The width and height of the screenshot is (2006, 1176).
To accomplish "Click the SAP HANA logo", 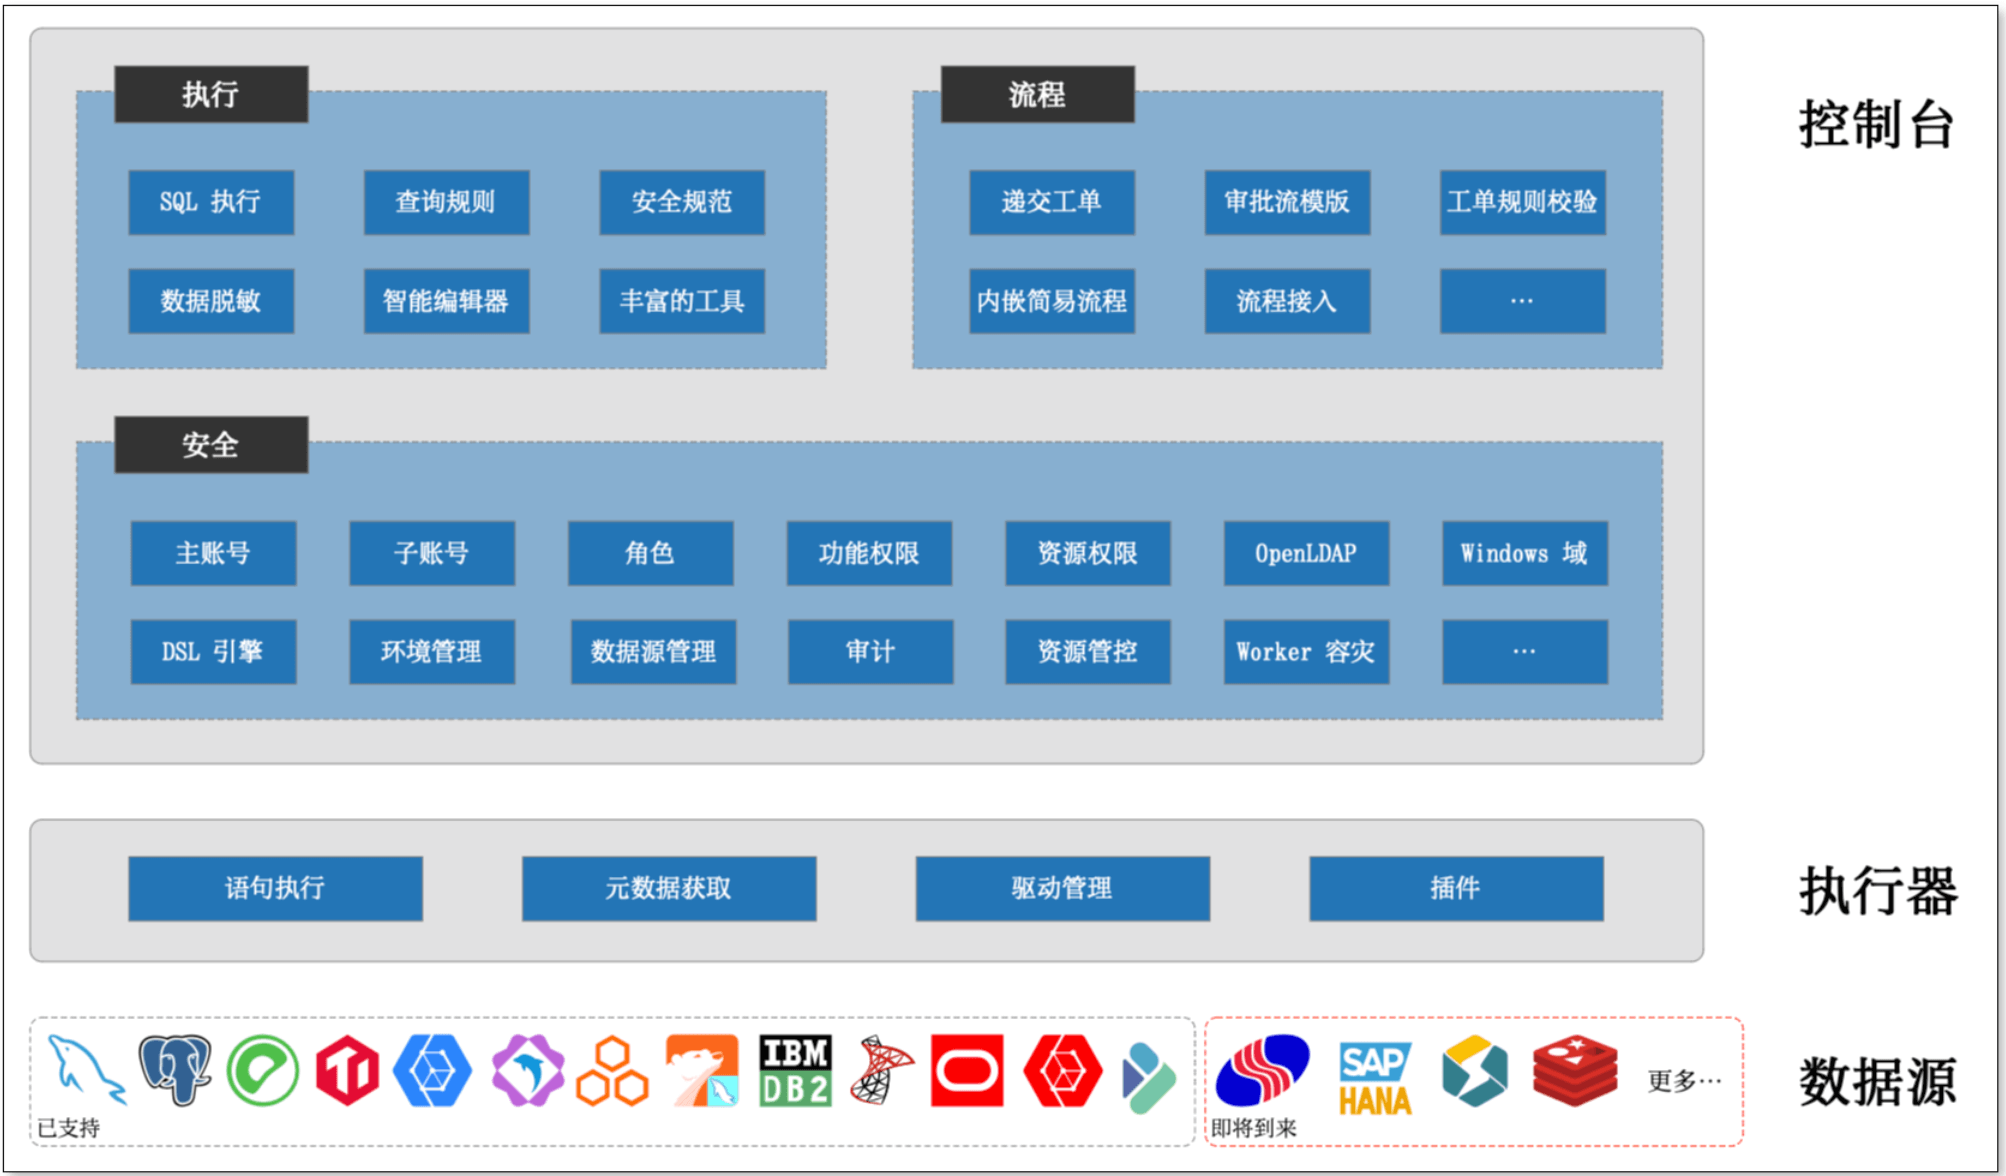I will pos(1375,1078).
